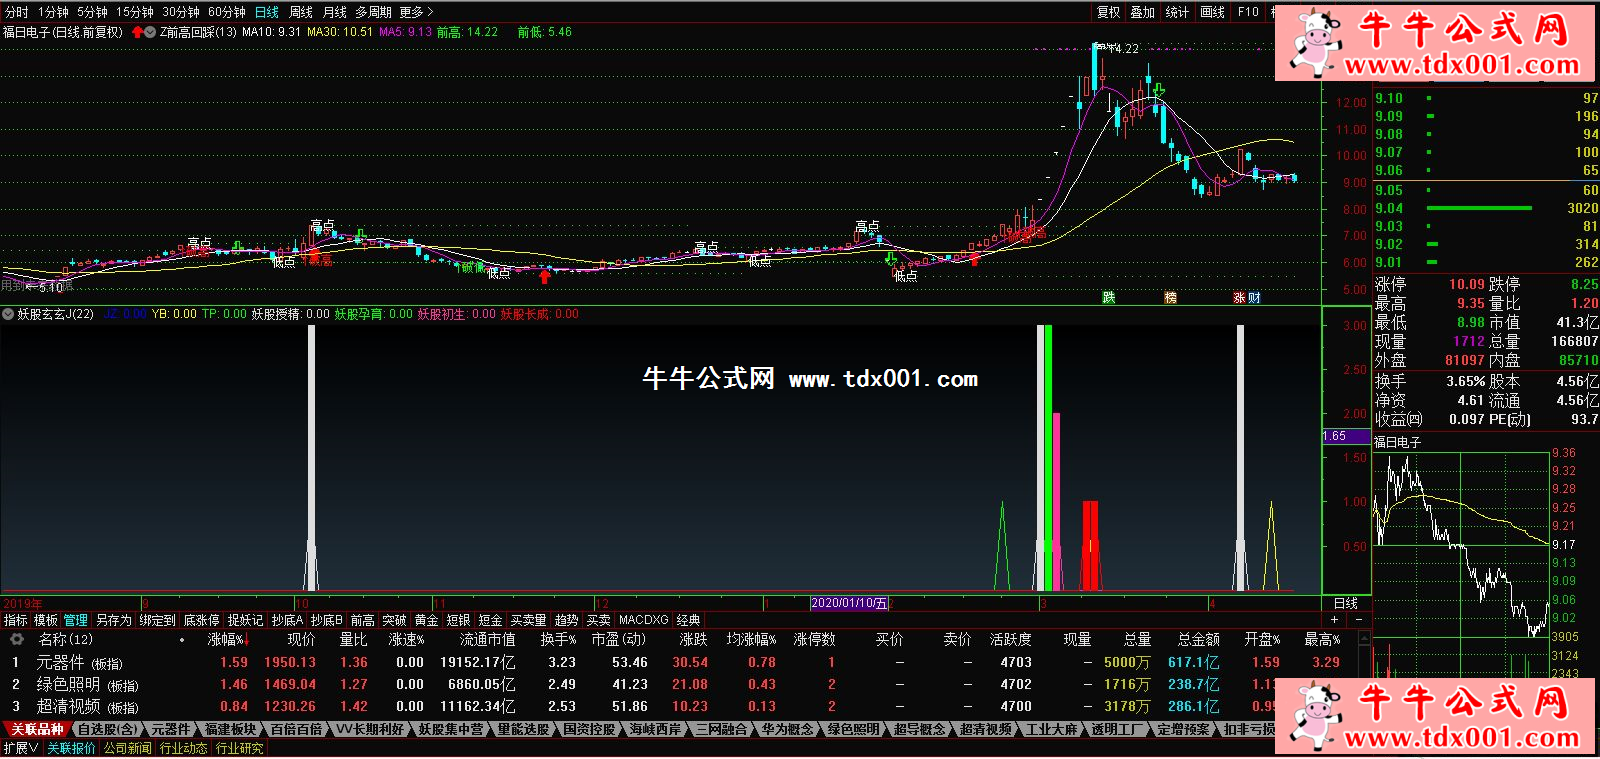Open the 多周期 multi-period view
The height and width of the screenshot is (759, 1600).
[373, 12]
